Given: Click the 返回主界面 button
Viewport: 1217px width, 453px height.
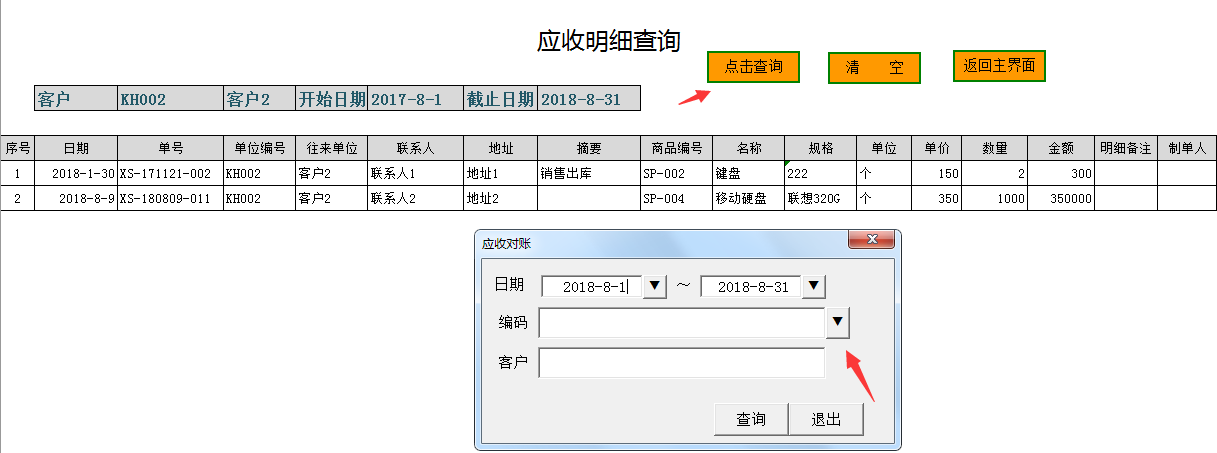Looking at the screenshot, I should [999, 66].
